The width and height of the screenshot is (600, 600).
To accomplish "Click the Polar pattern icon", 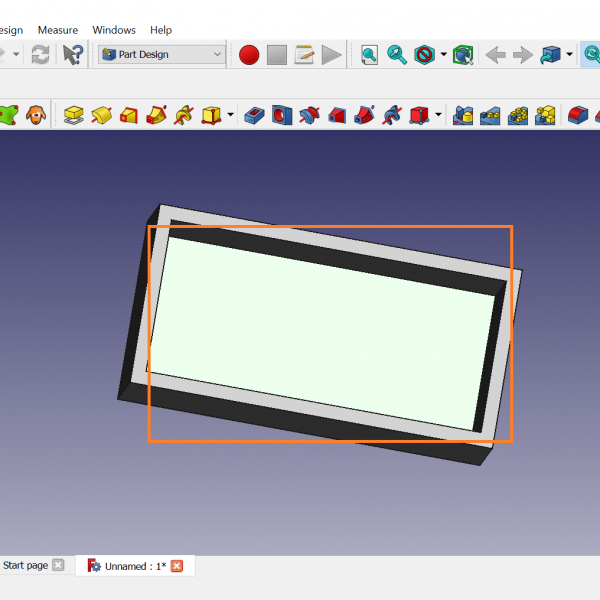I will tap(517, 115).
